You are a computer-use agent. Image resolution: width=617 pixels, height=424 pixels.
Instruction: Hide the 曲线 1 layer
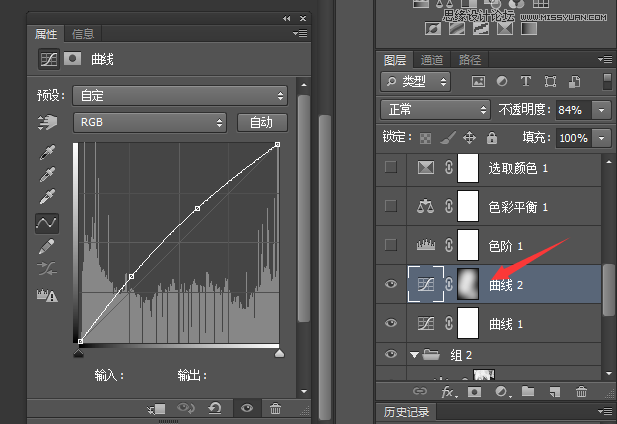[391, 323]
